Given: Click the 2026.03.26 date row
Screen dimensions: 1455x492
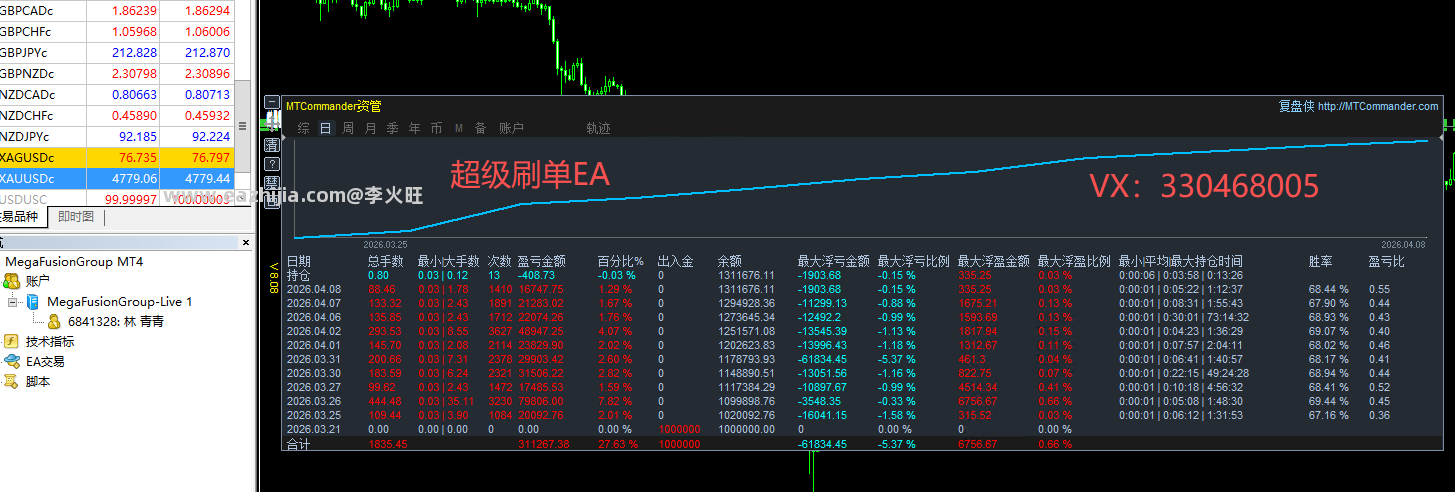Looking at the screenshot, I should click(x=313, y=401).
